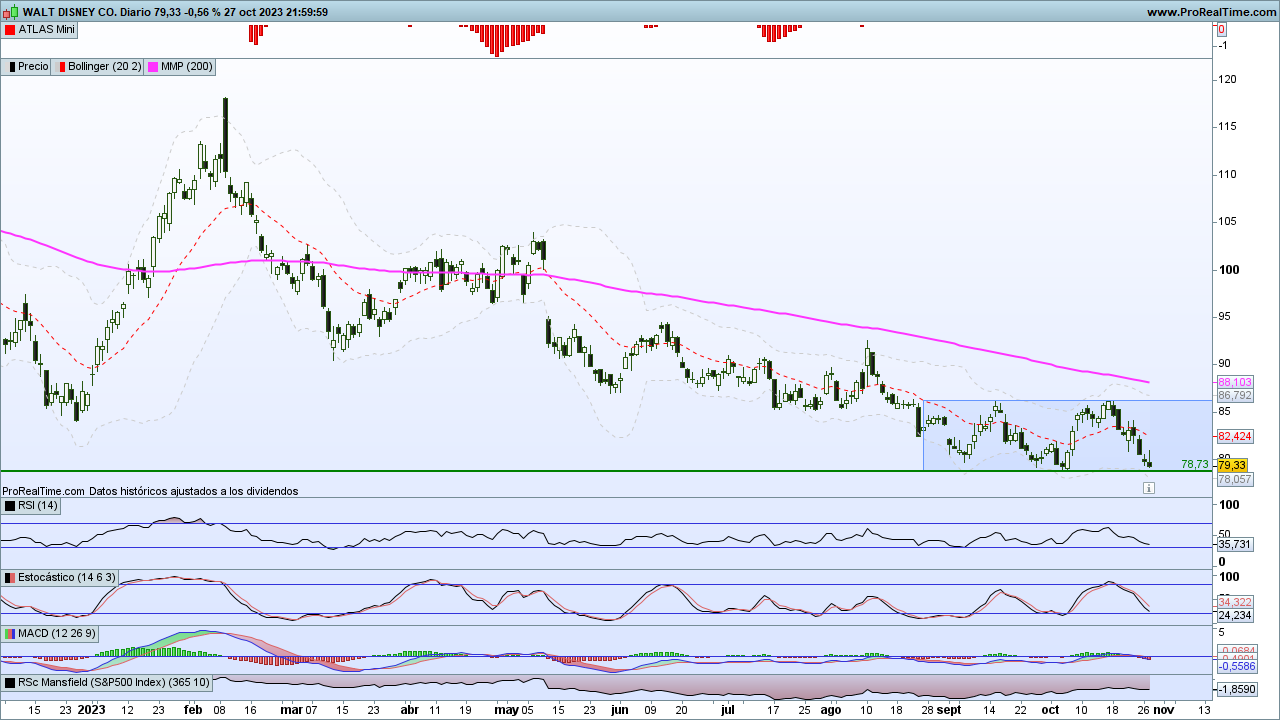This screenshot has width=1280, height=720.
Task: Click the ATLAS Mini value box showing 0
Action: pos(1221,30)
